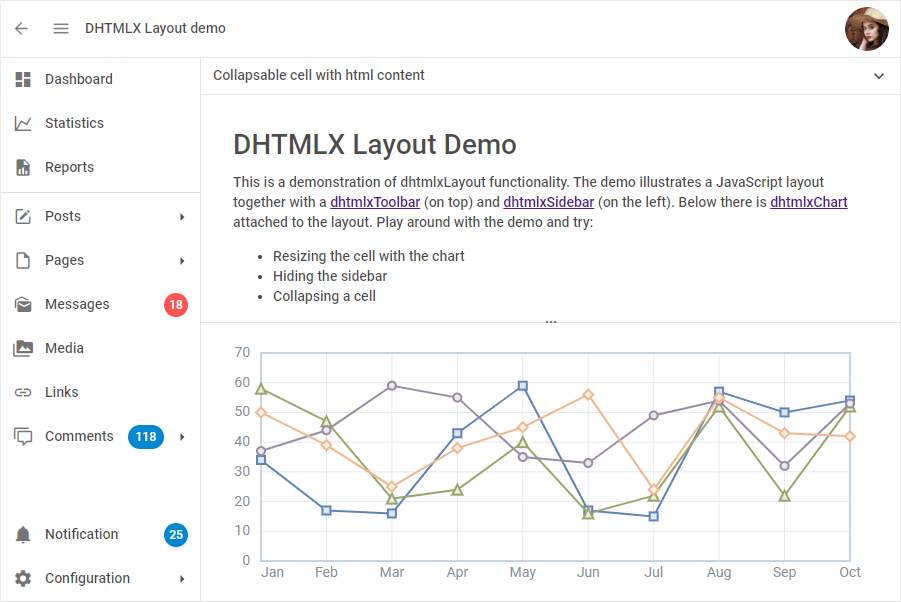Click the 'Jan' x-axis label

click(272, 572)
